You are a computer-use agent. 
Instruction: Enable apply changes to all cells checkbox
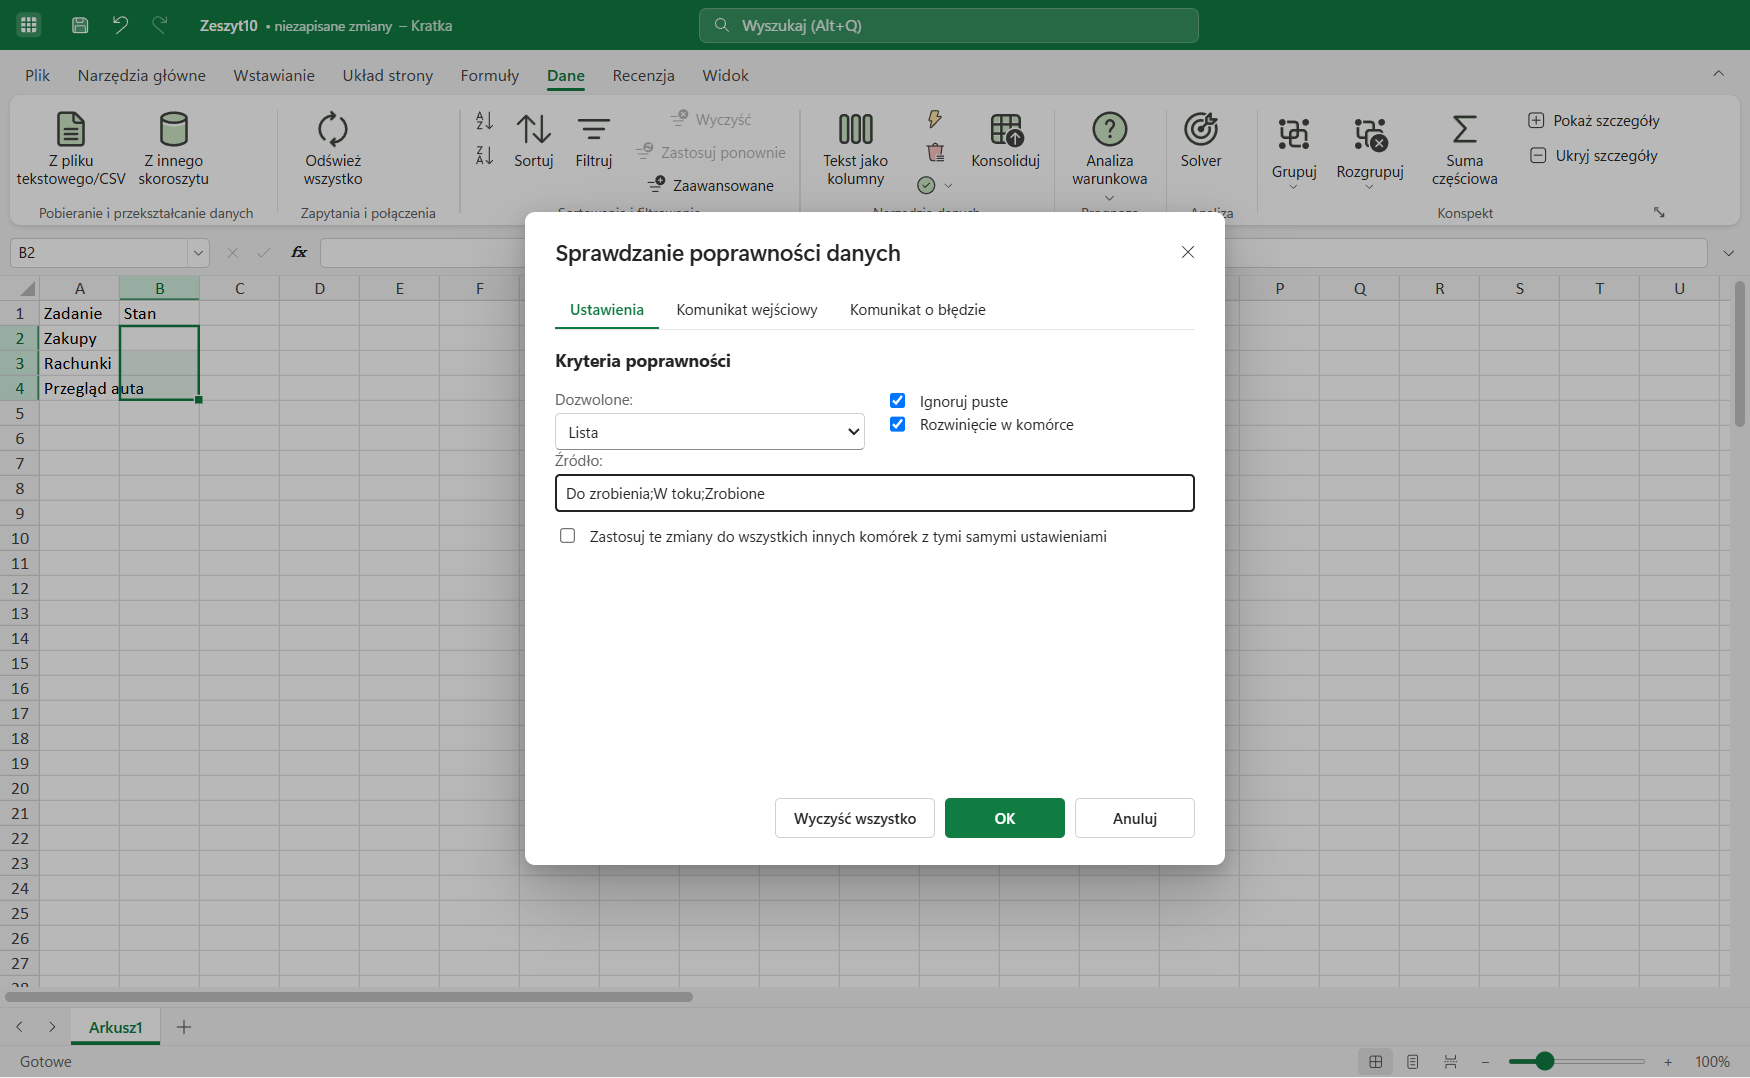click(568, 536)
